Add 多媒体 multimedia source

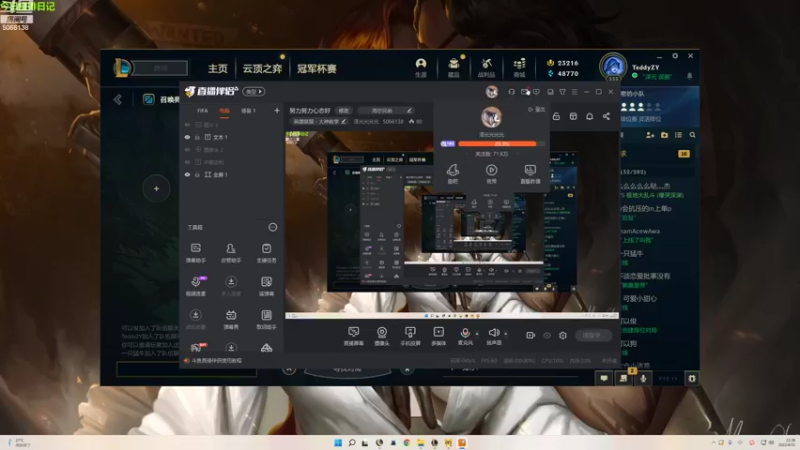coord(438,336)
